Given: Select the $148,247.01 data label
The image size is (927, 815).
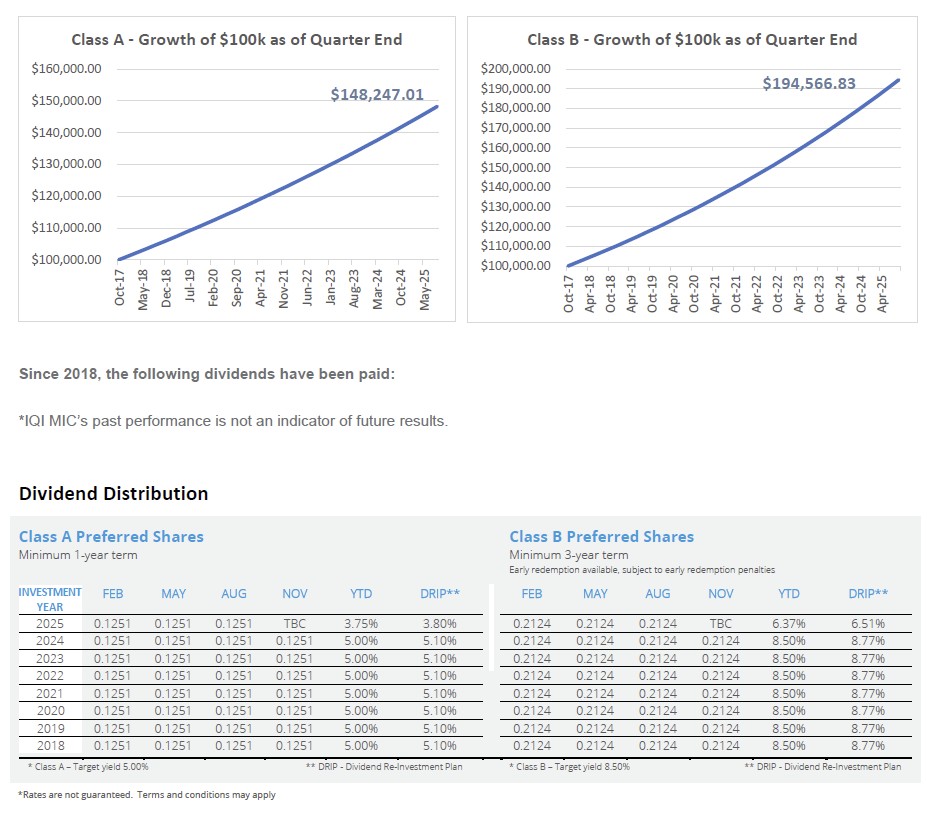Looking at the screenshot, I should click(x=377, y=94).
